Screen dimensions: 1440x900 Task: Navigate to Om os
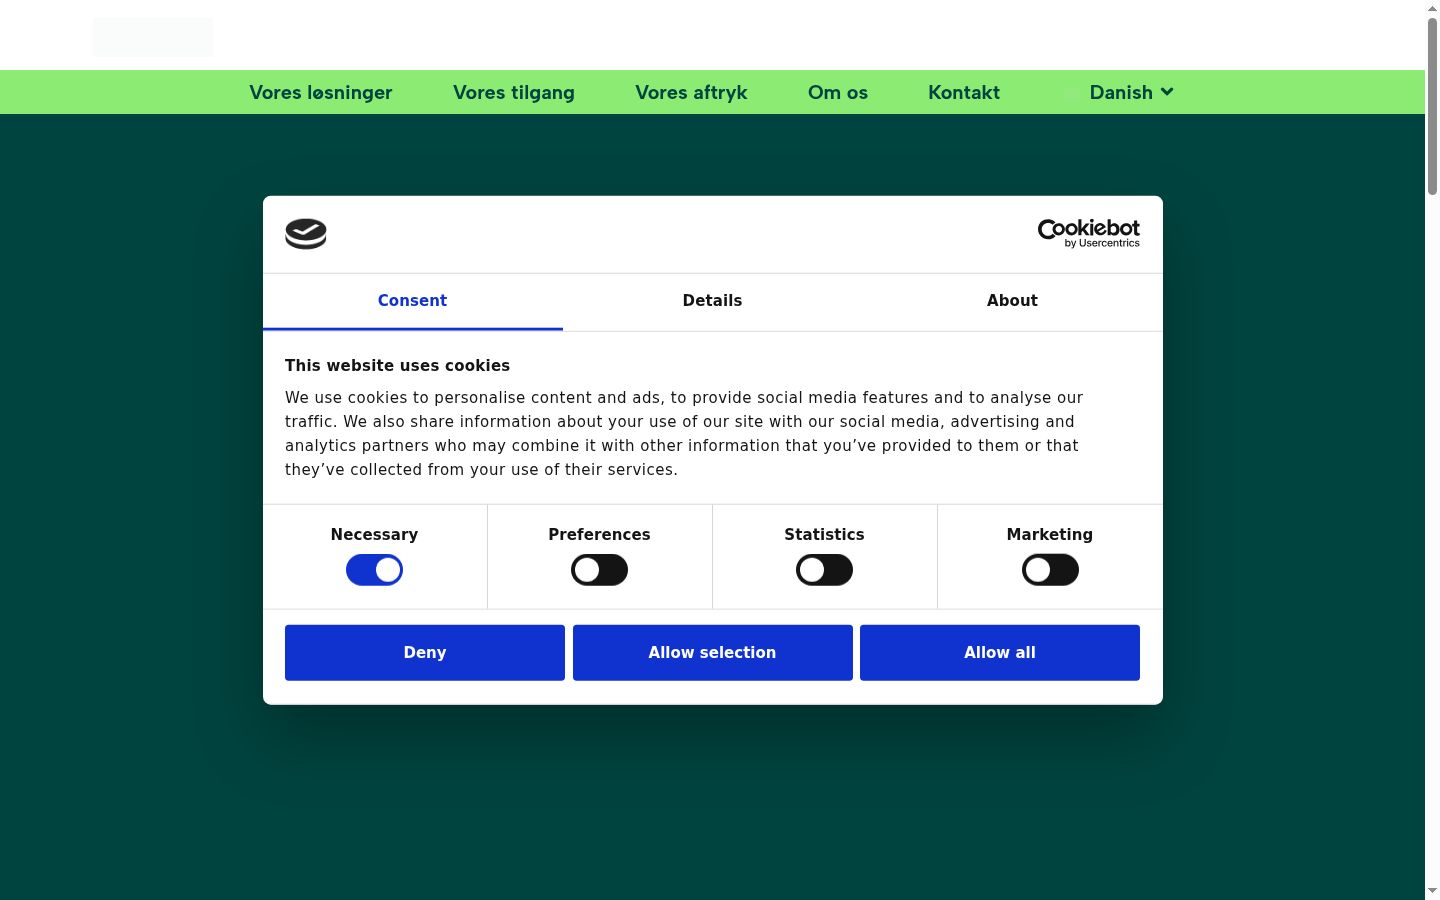point(838,92)
